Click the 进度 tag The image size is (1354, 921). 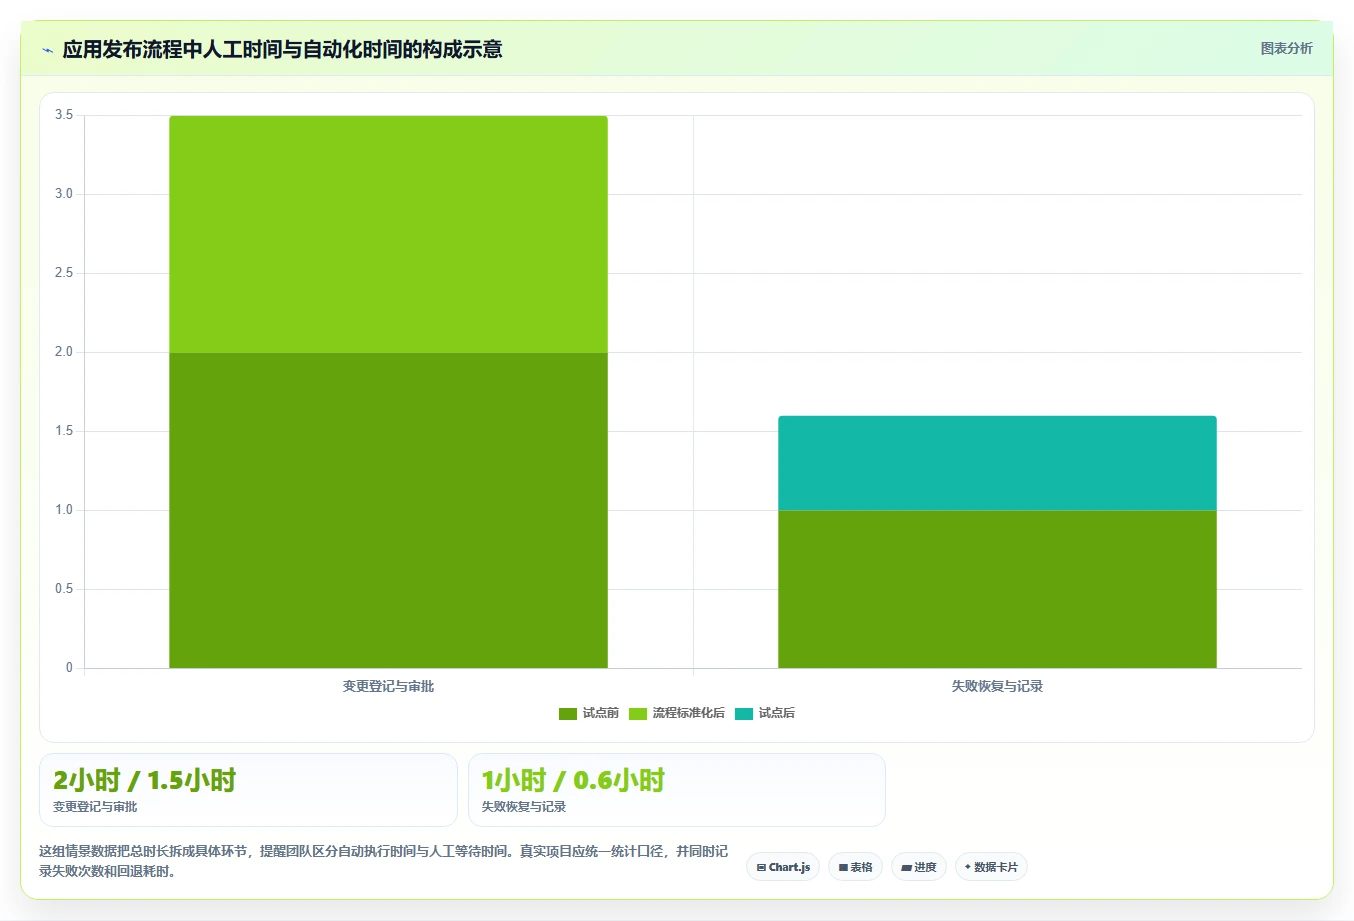(919, 867)
